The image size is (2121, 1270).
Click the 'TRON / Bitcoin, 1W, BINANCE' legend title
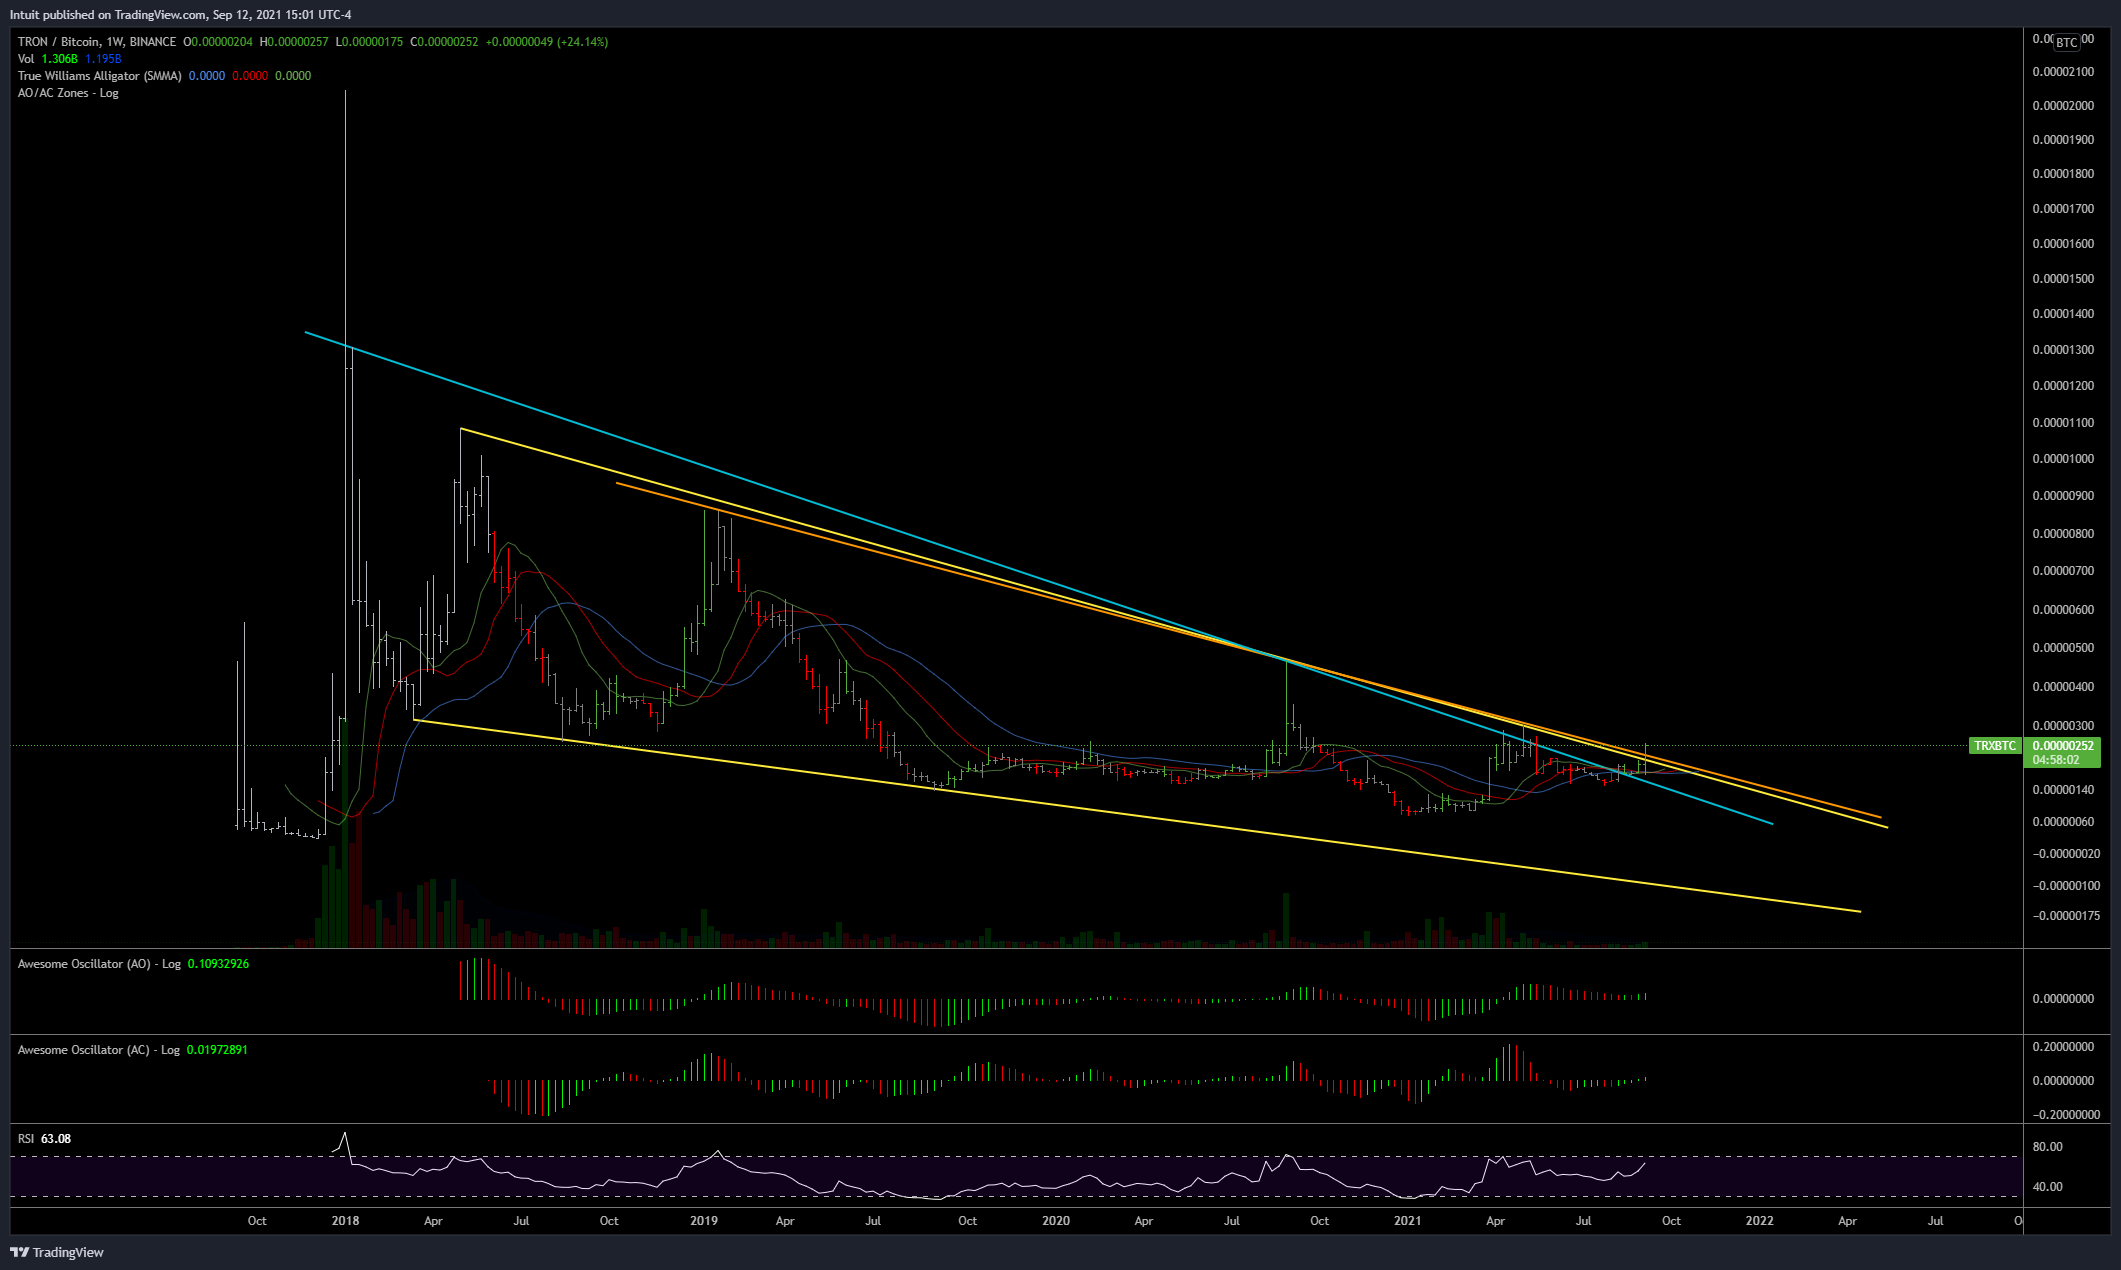(97, 42)
